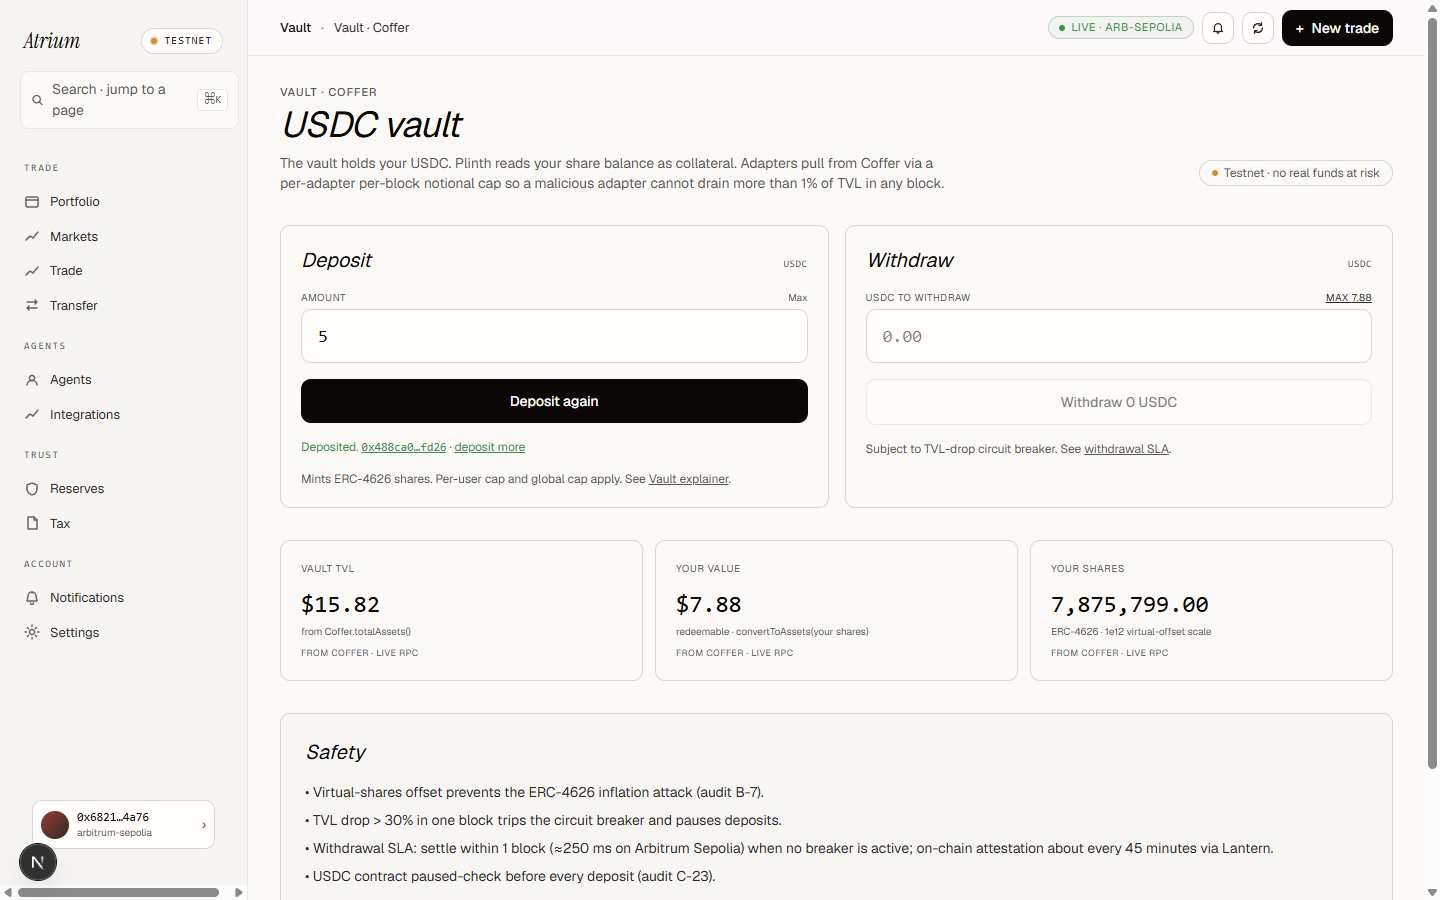1440x900 pixels.
Task: Click the search magnifier icon
Action: (37, 100)
